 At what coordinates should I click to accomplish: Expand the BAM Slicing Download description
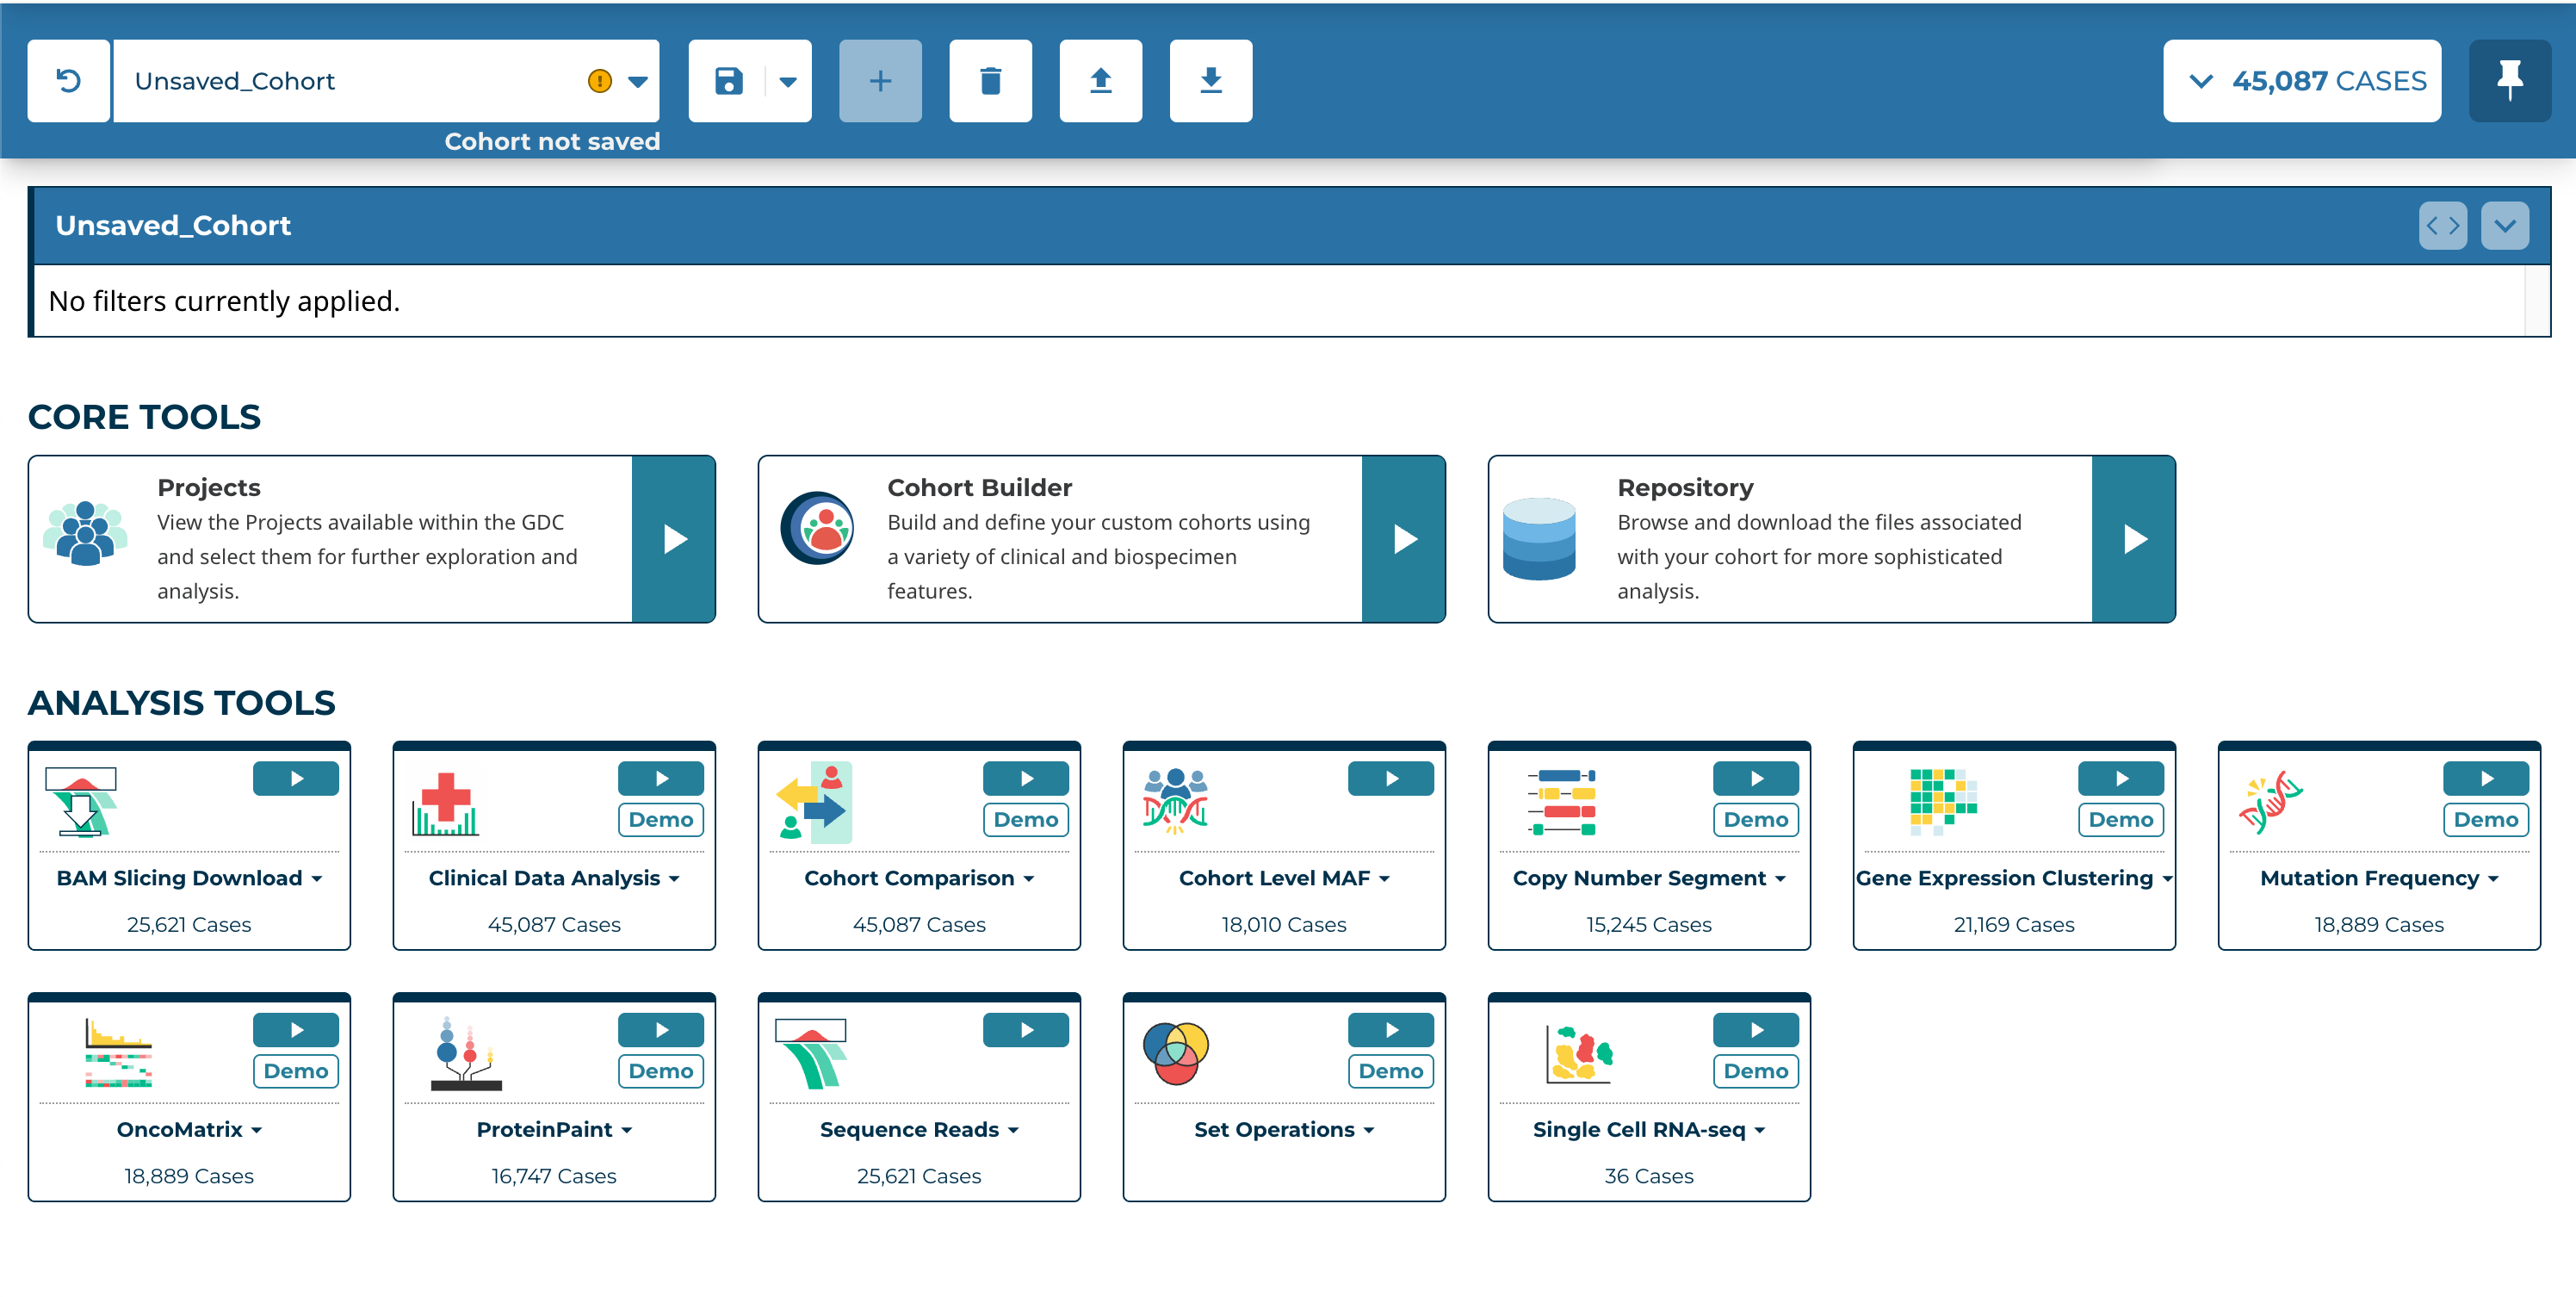coord(317,879)
